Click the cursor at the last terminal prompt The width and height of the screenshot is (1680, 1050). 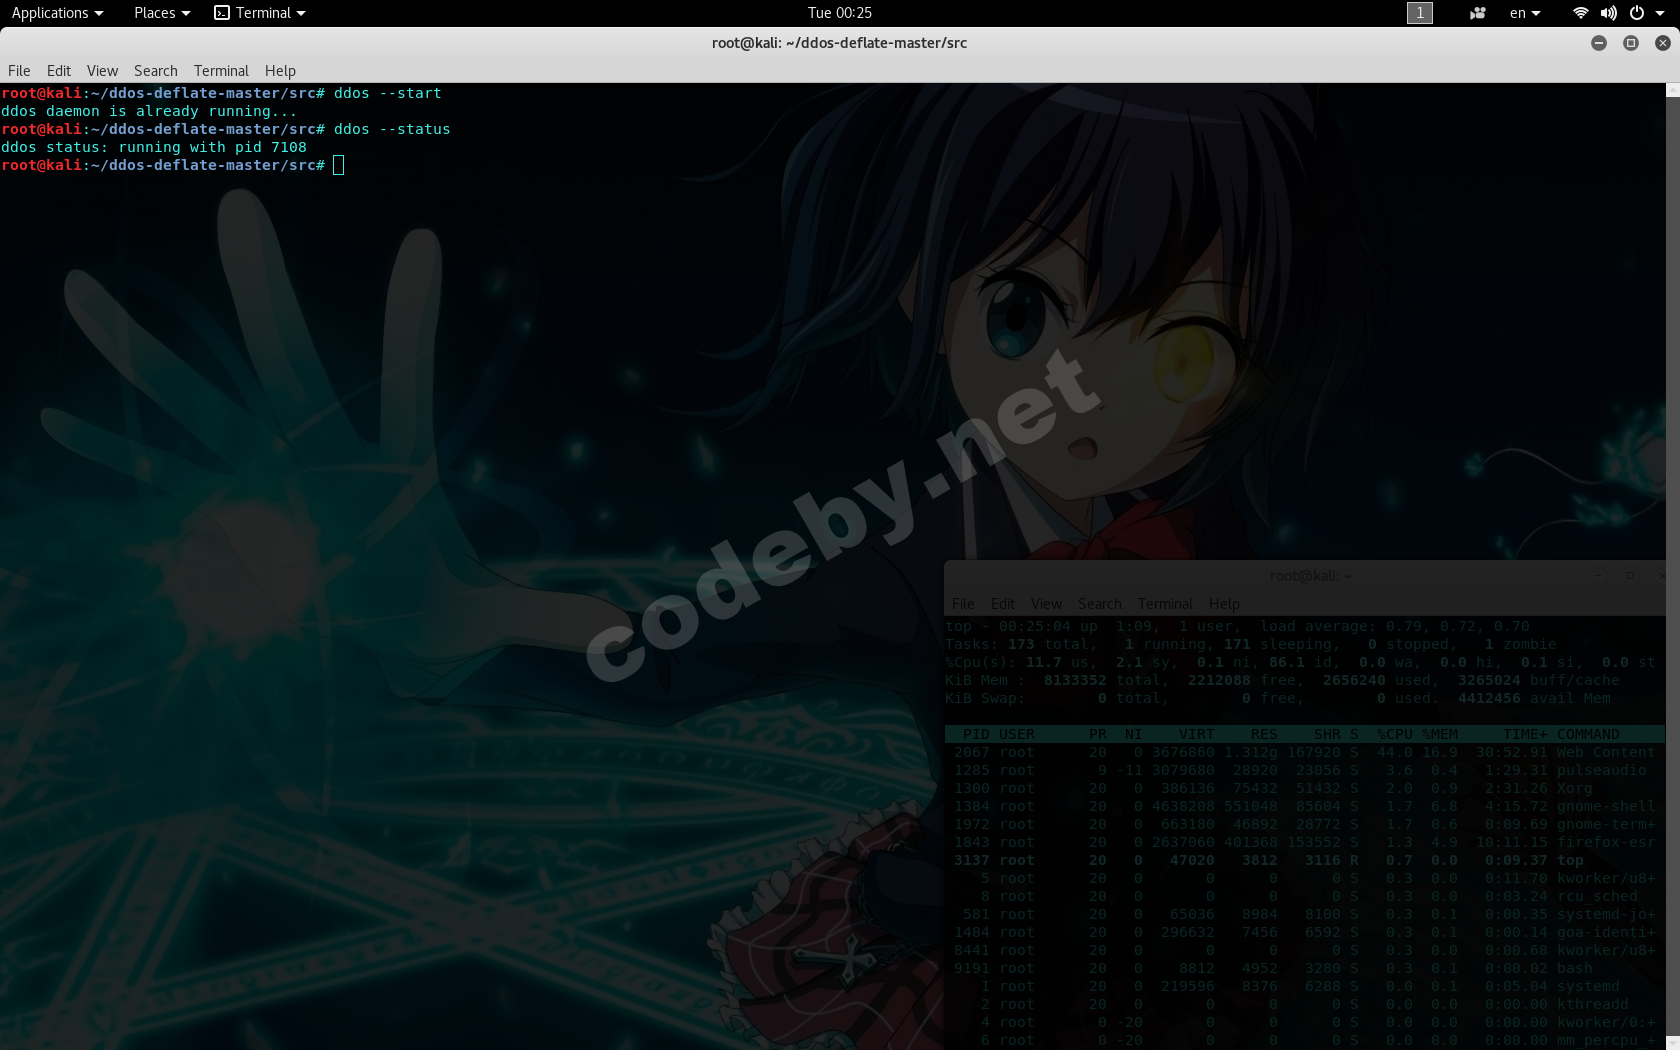click(x=339, y=165)
